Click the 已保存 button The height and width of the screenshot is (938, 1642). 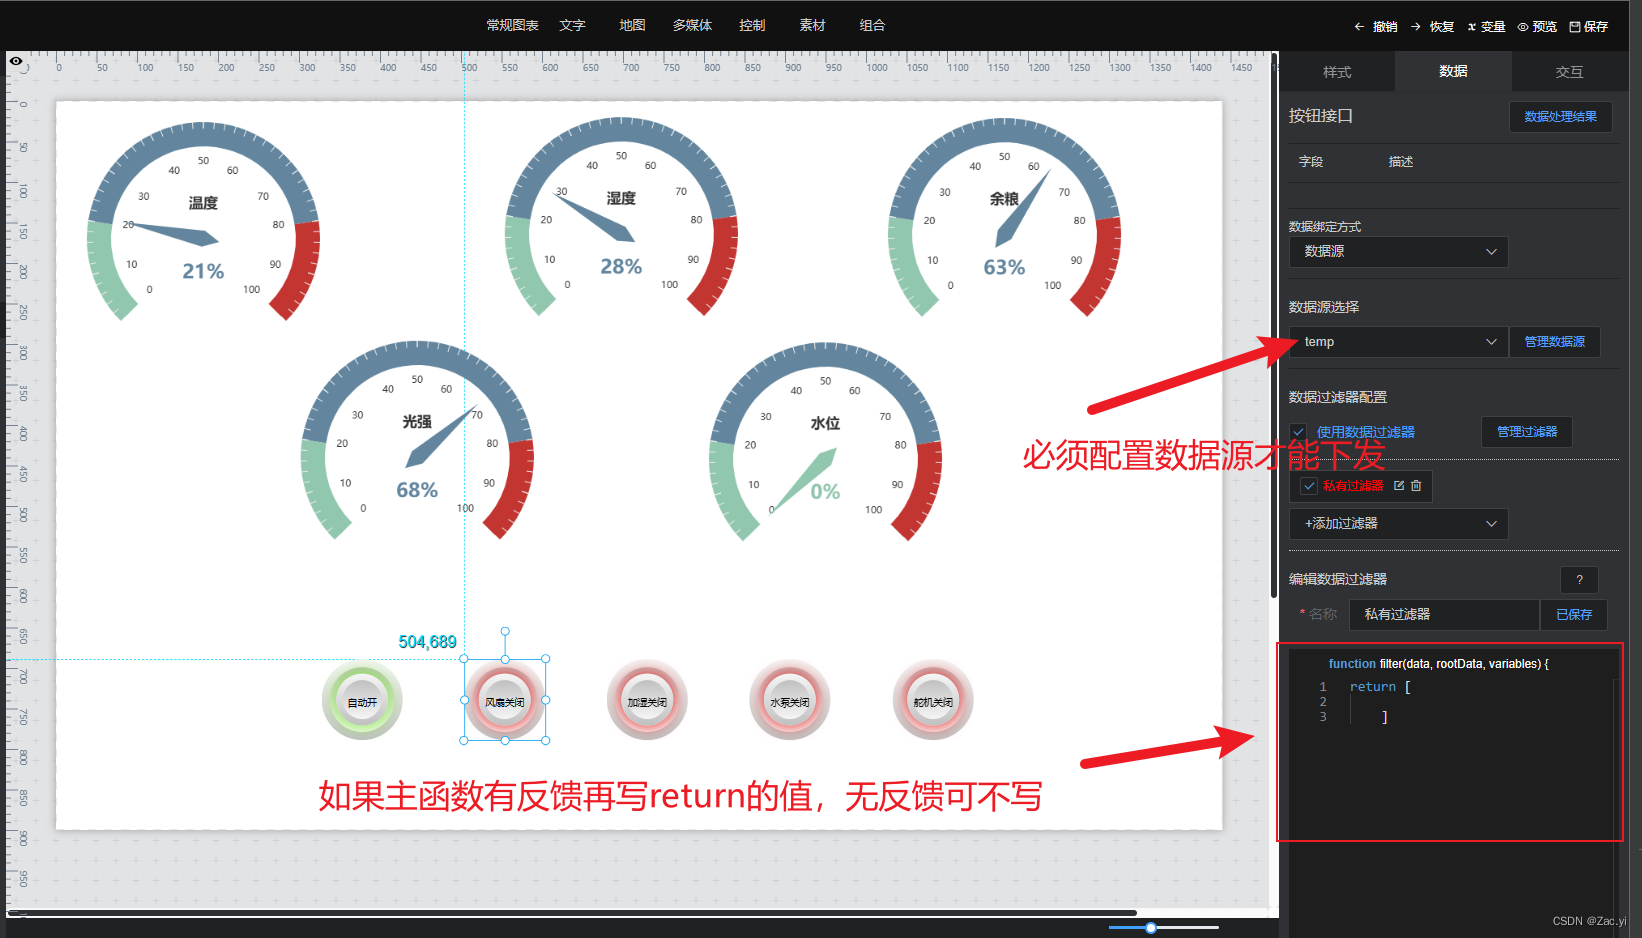[x=1574, y=615]
